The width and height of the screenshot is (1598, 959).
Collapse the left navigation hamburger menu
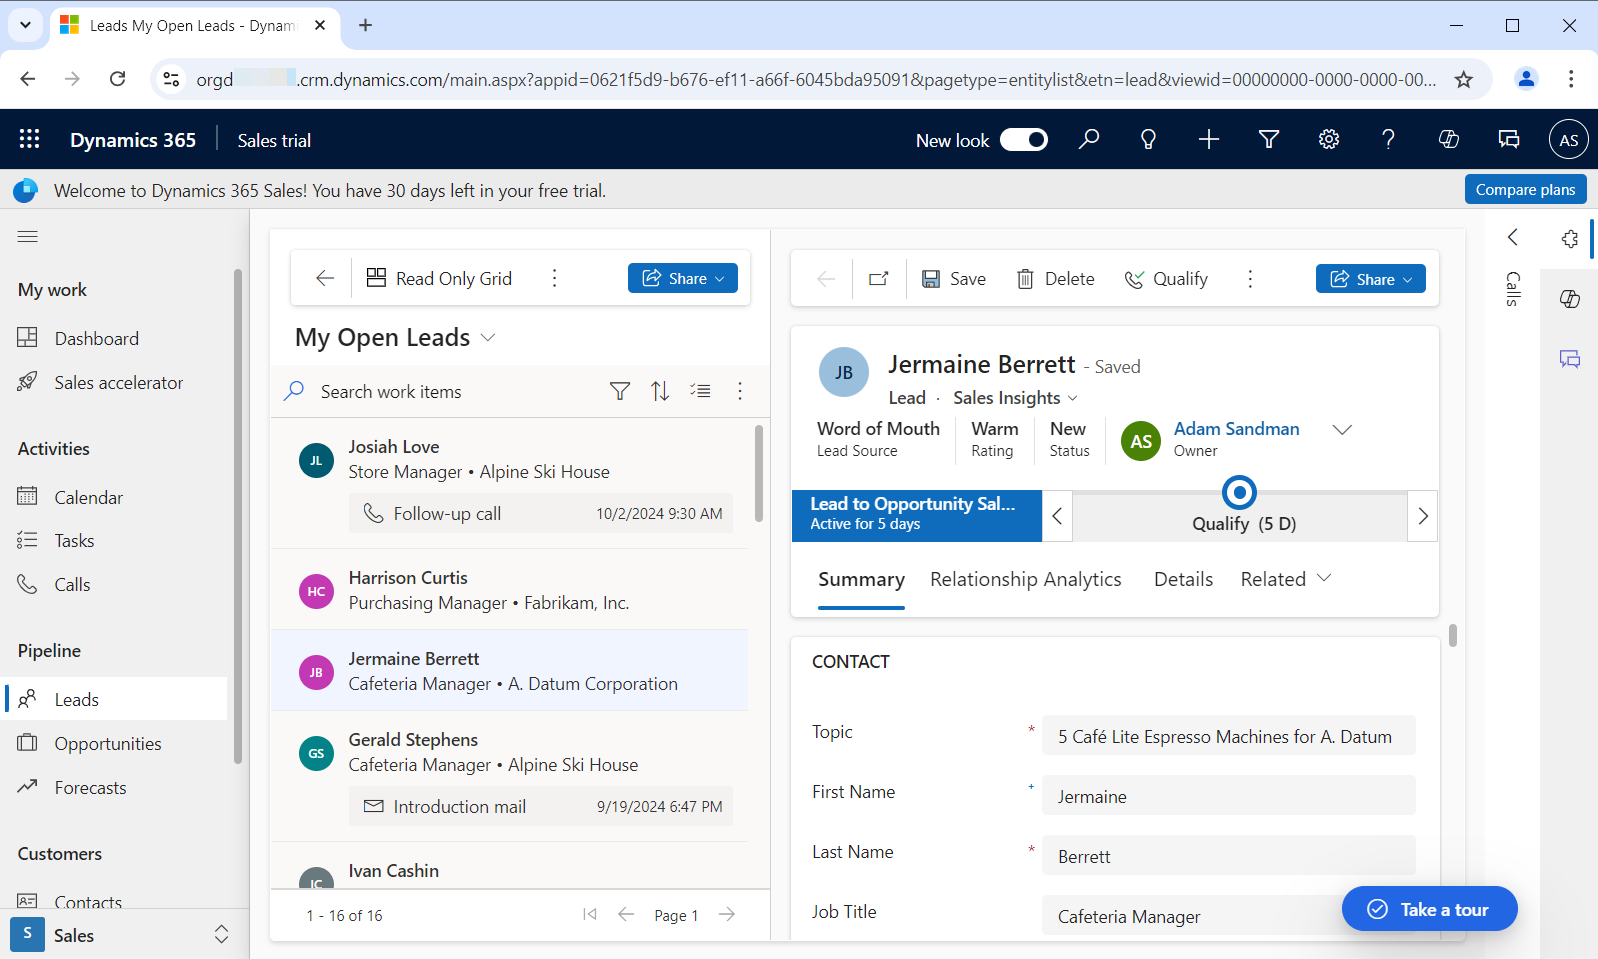point(28,237)
